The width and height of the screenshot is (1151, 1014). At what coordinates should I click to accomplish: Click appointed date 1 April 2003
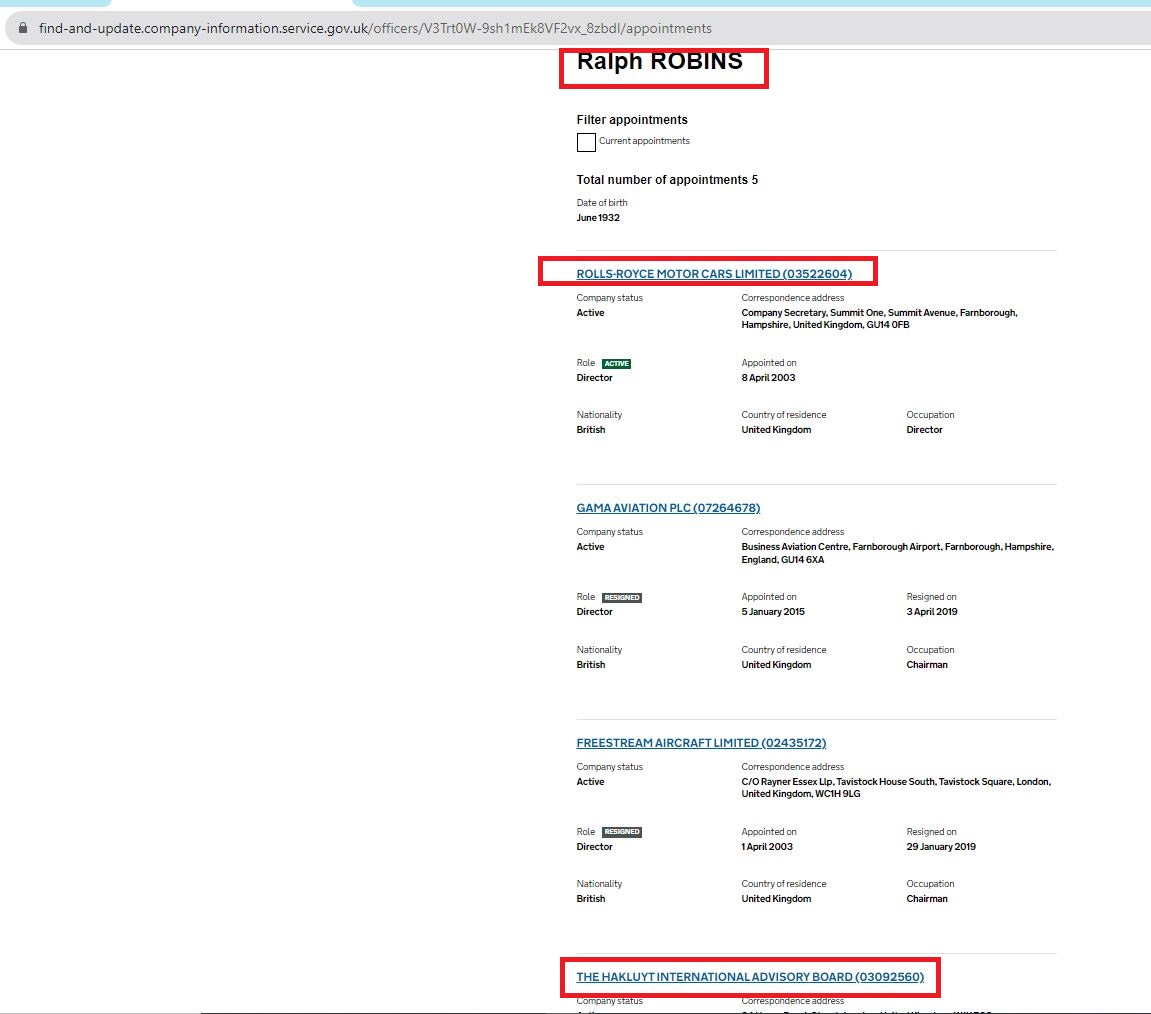(x=766, y=847)
